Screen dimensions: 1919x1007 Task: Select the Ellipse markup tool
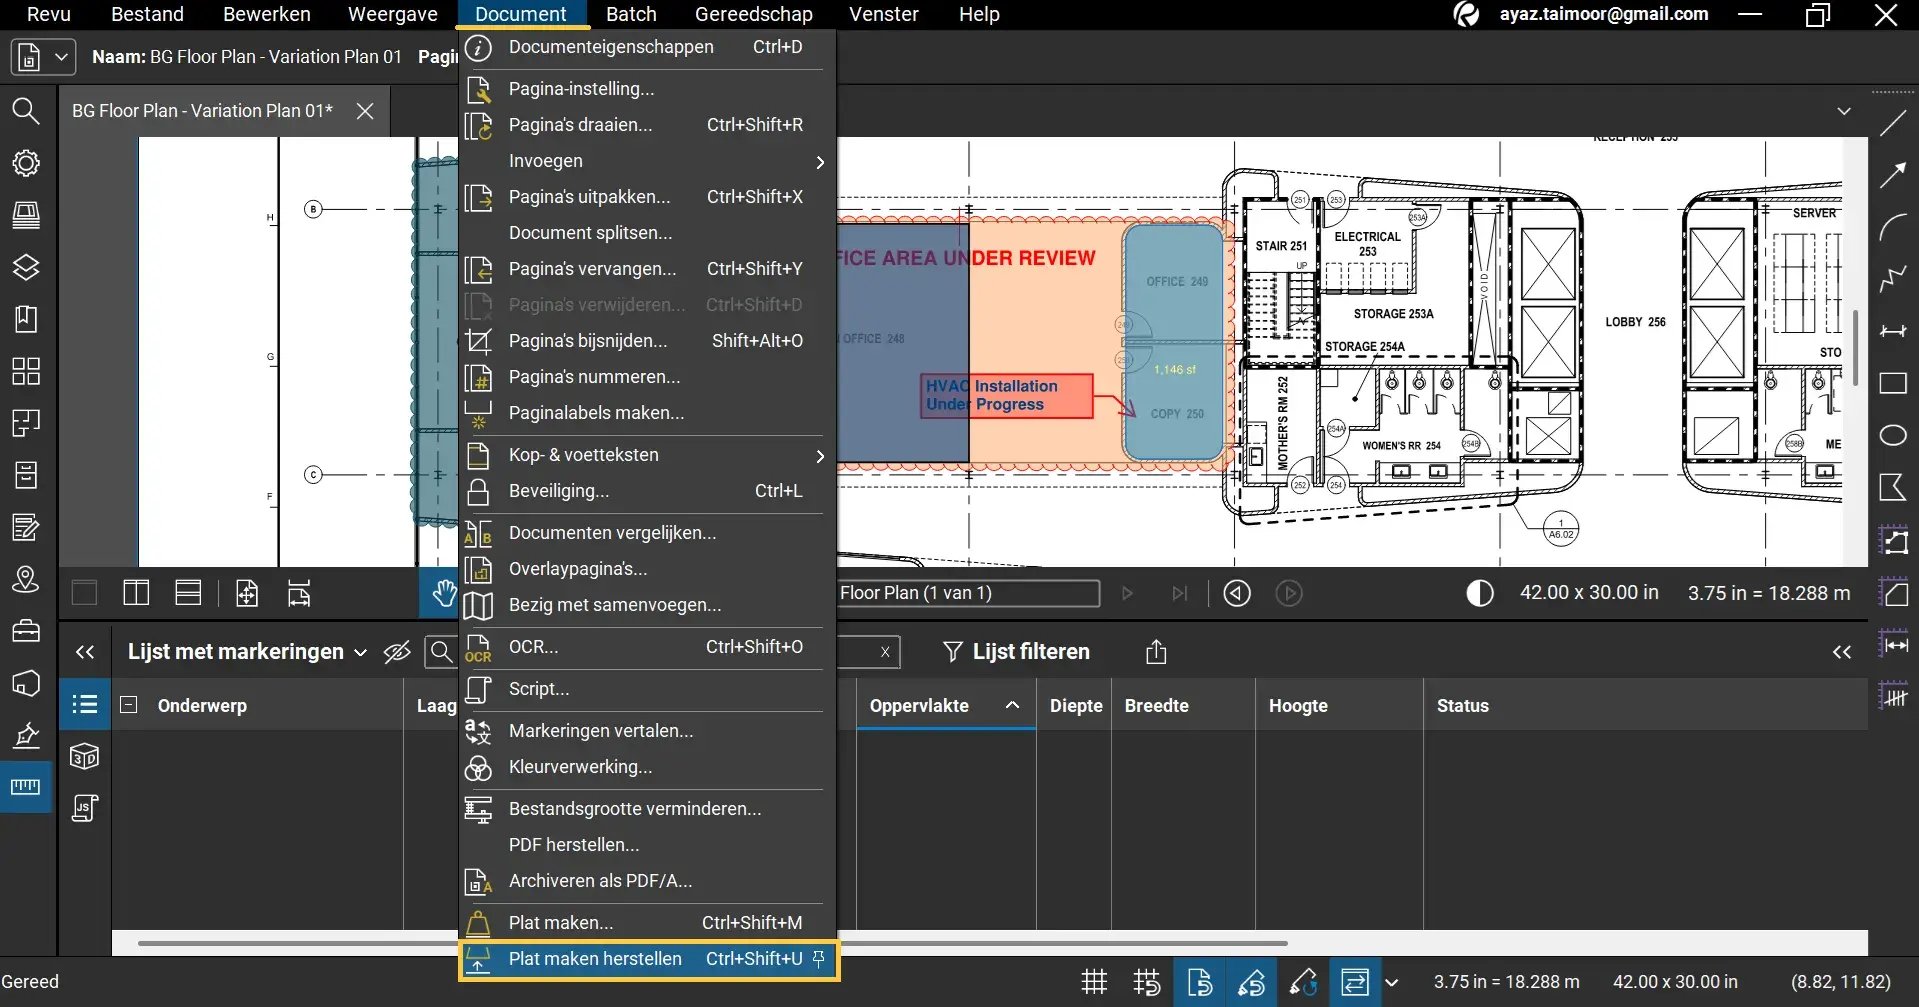click(1893, 435)
